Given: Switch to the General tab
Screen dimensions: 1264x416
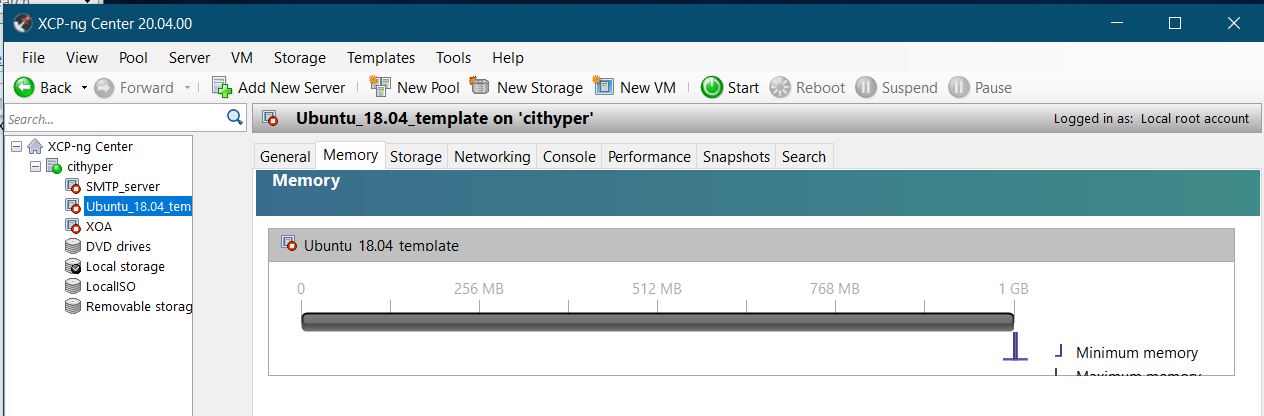Looking at the screenshot, I should coord(285,157).
